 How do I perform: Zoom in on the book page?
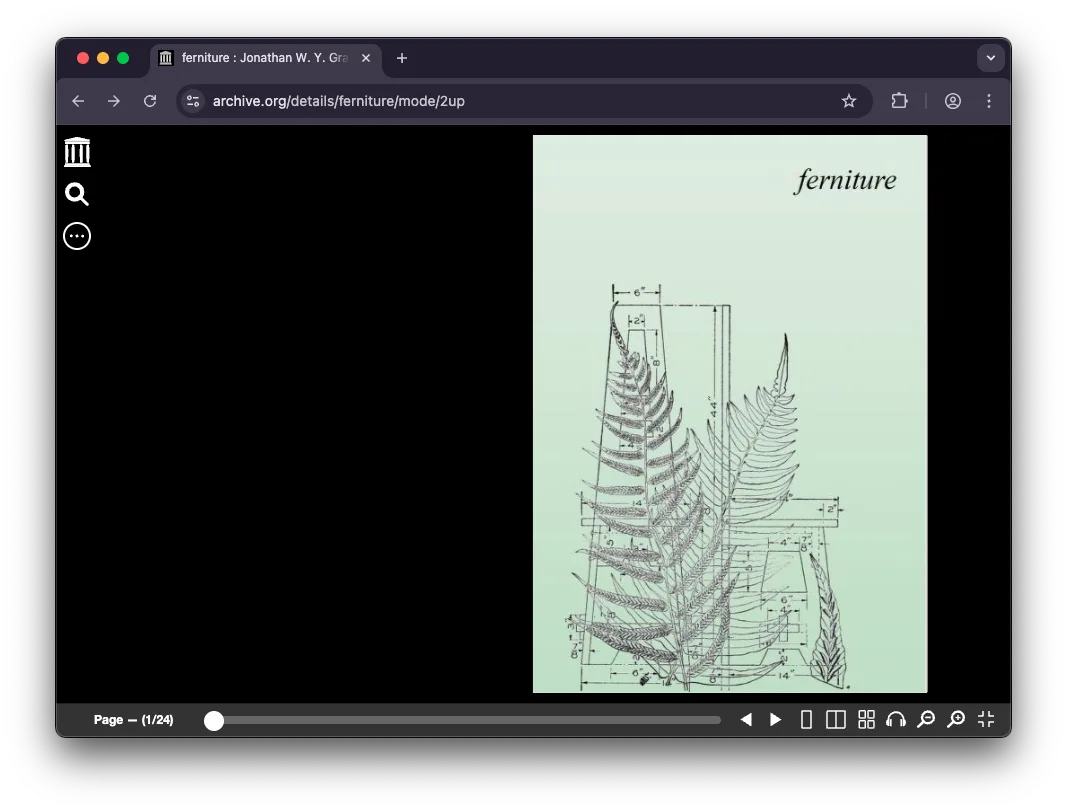click(x=956, y=720)
